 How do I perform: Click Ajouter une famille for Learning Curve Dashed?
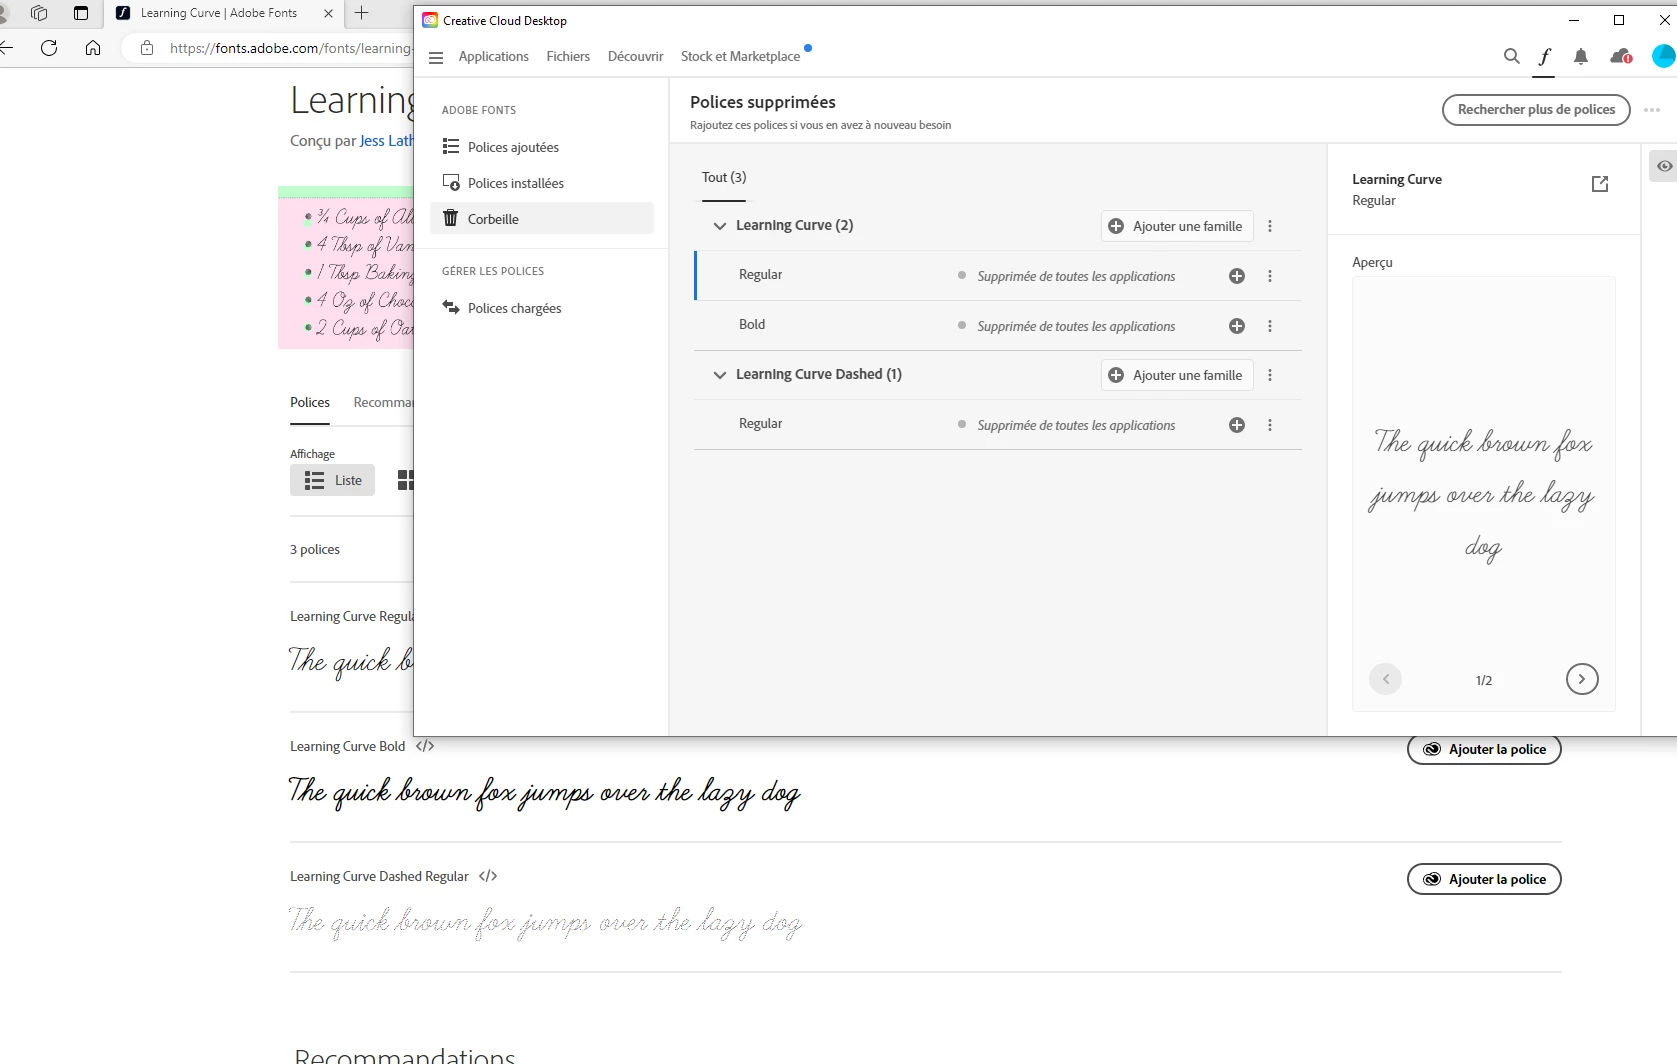(1177, 375)
